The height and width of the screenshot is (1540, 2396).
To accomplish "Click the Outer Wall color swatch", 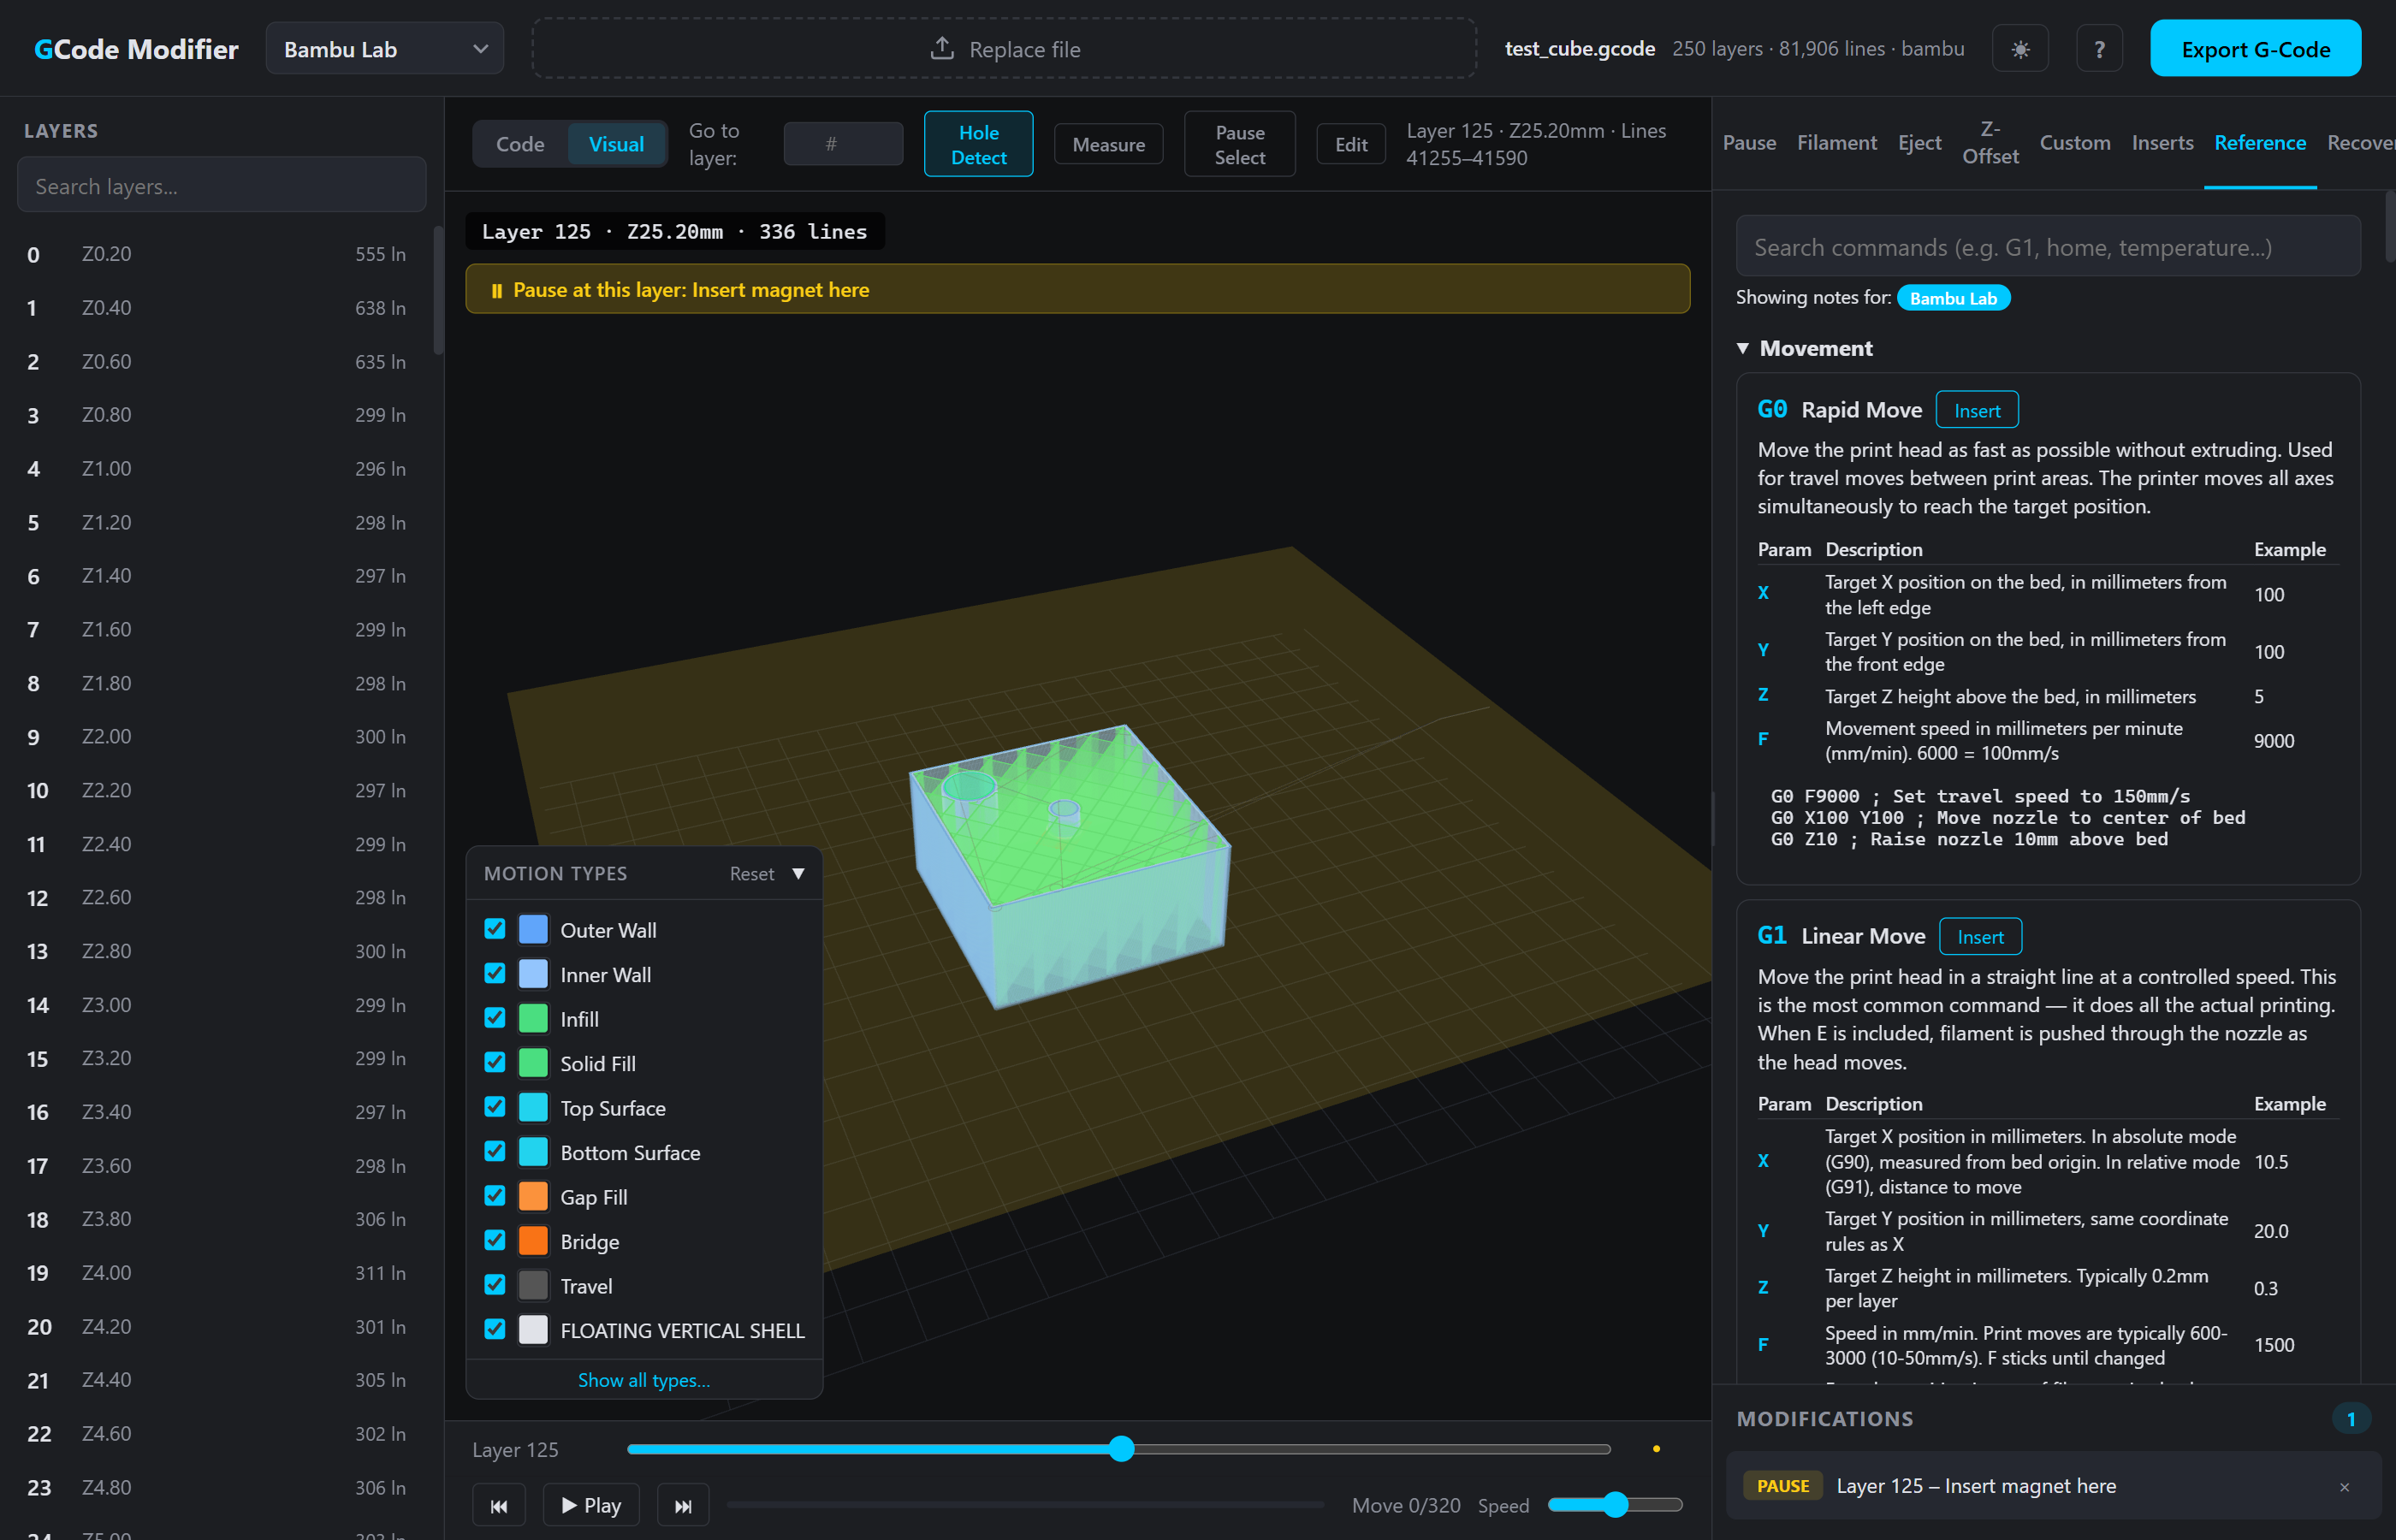I will click(533, 929).
